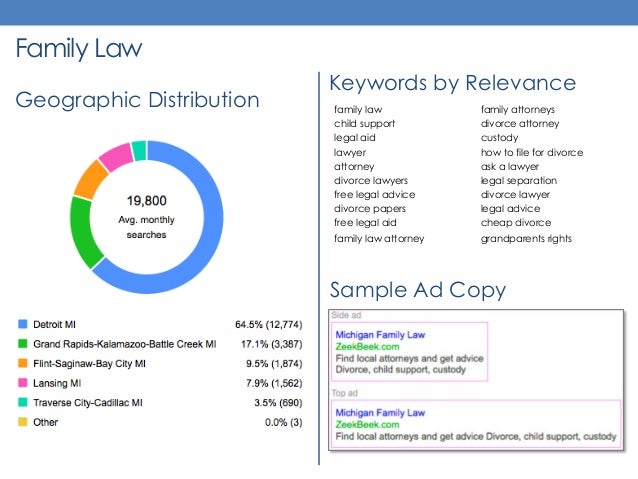Click keyword 'family law attorney'

click(379, 238)
